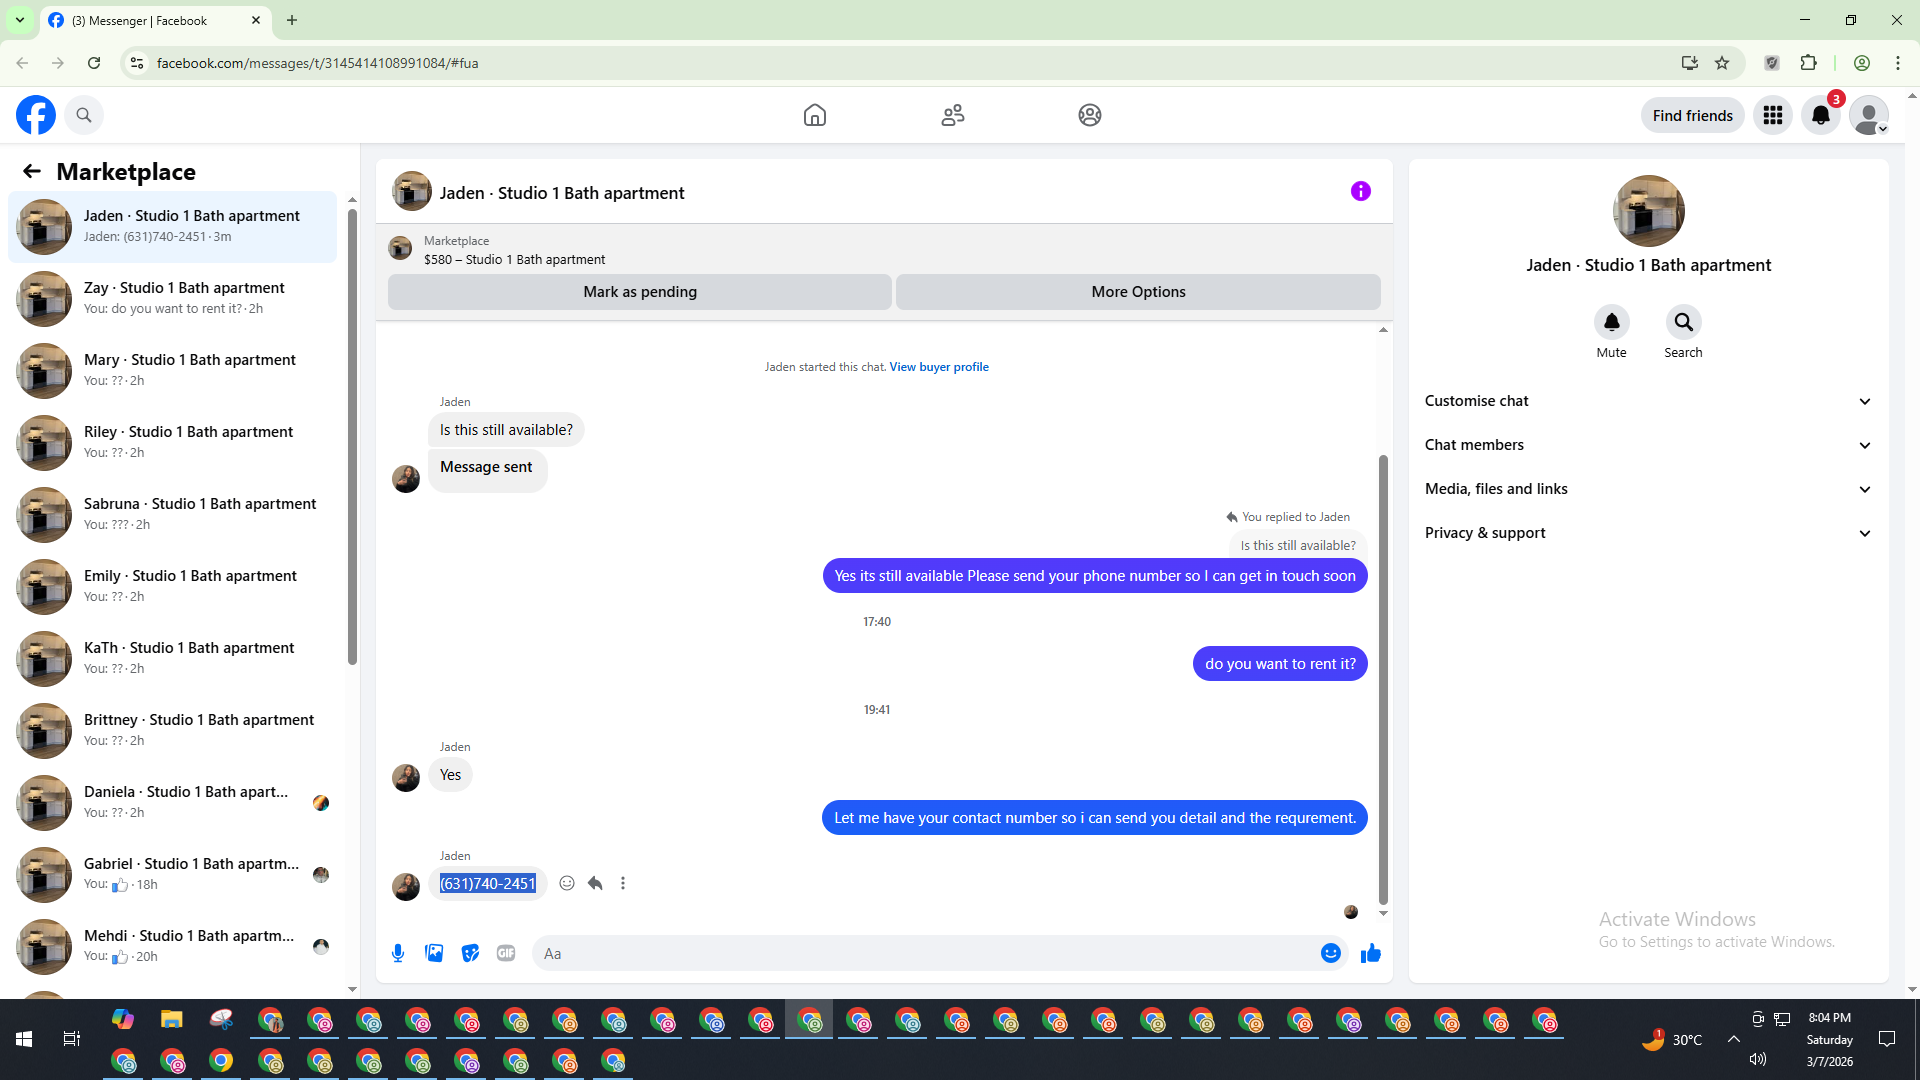Mute the Jaden conversation

[1612, 322]
